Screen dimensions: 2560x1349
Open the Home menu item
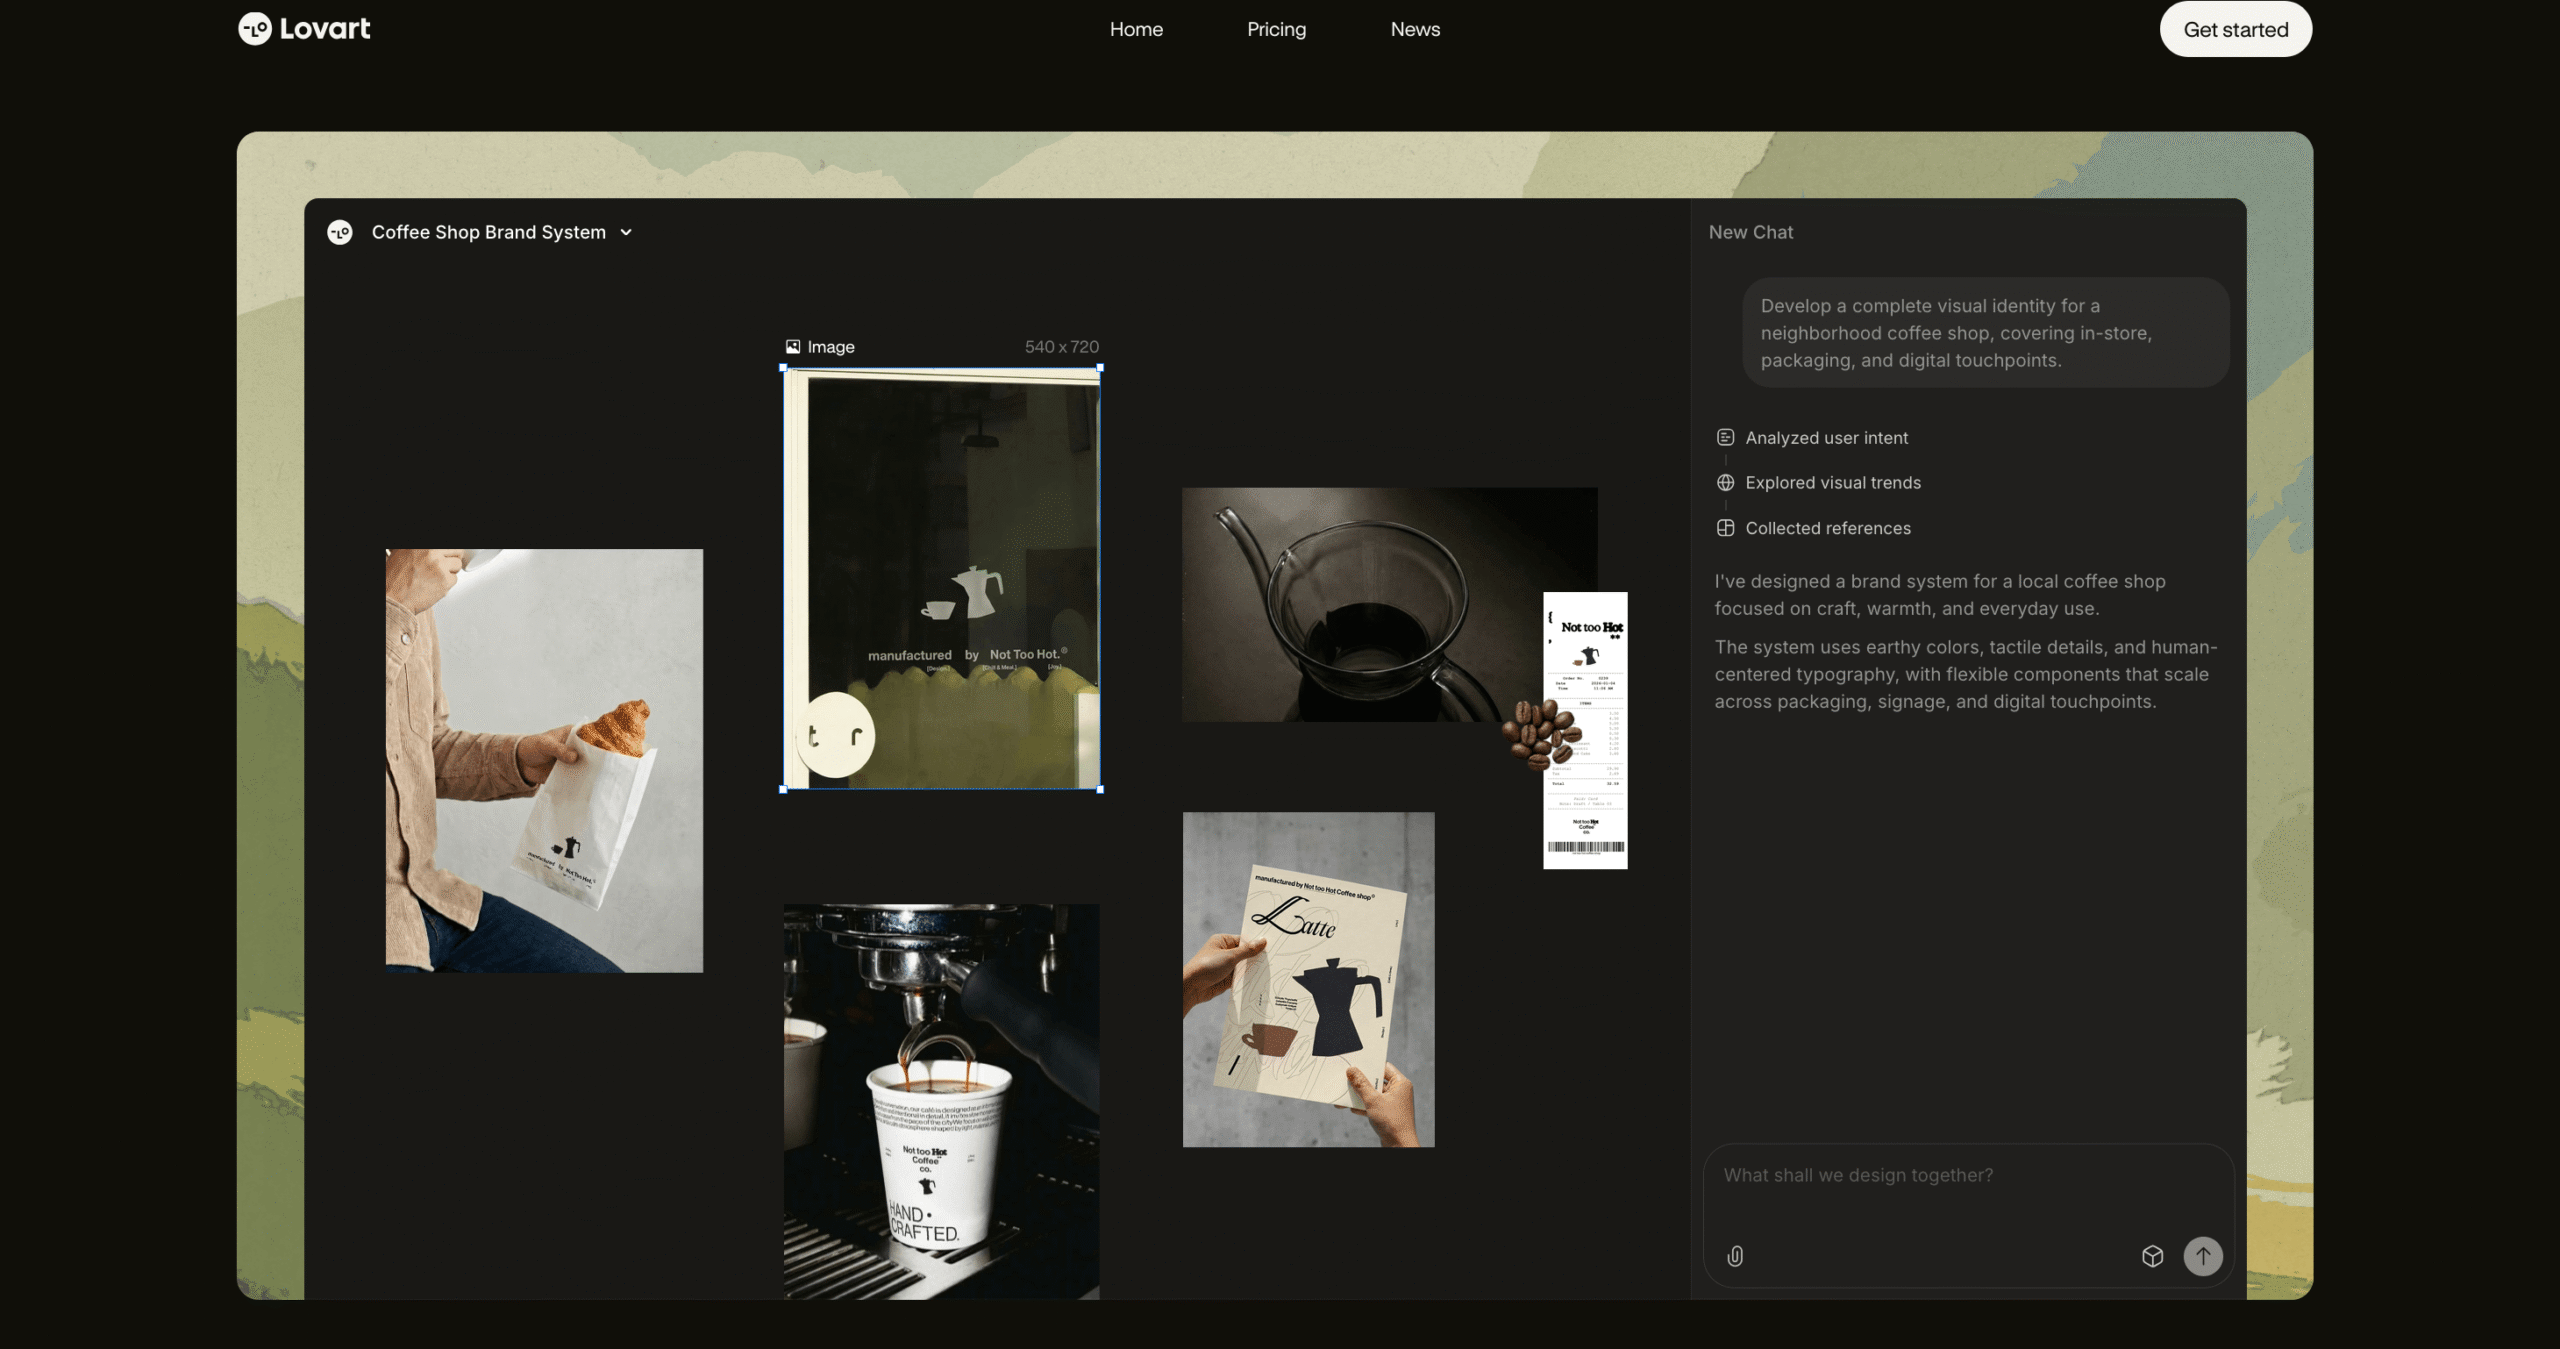[x=1136, y=29]
